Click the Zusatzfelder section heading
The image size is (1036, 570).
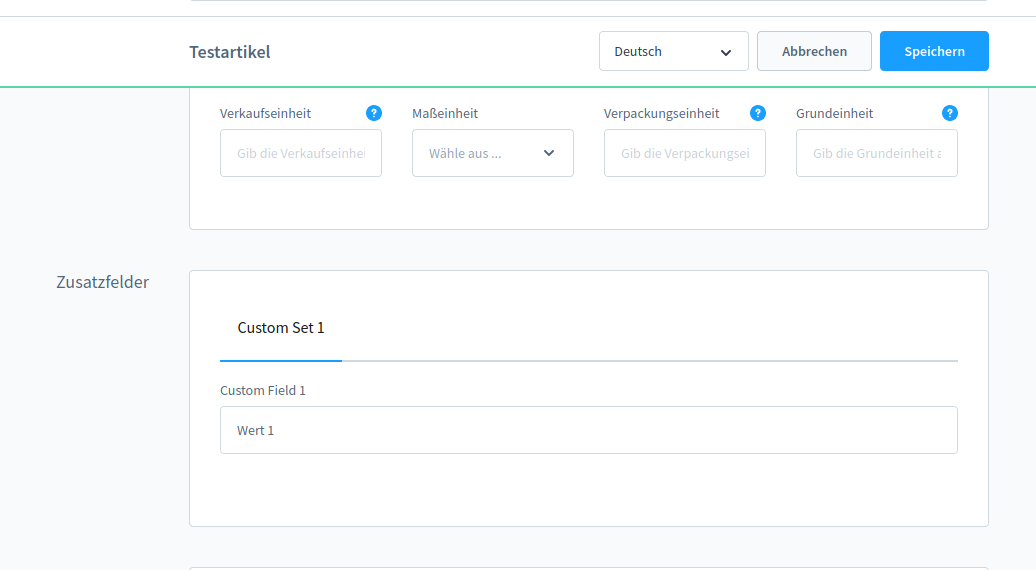click(x=102, y=282)
